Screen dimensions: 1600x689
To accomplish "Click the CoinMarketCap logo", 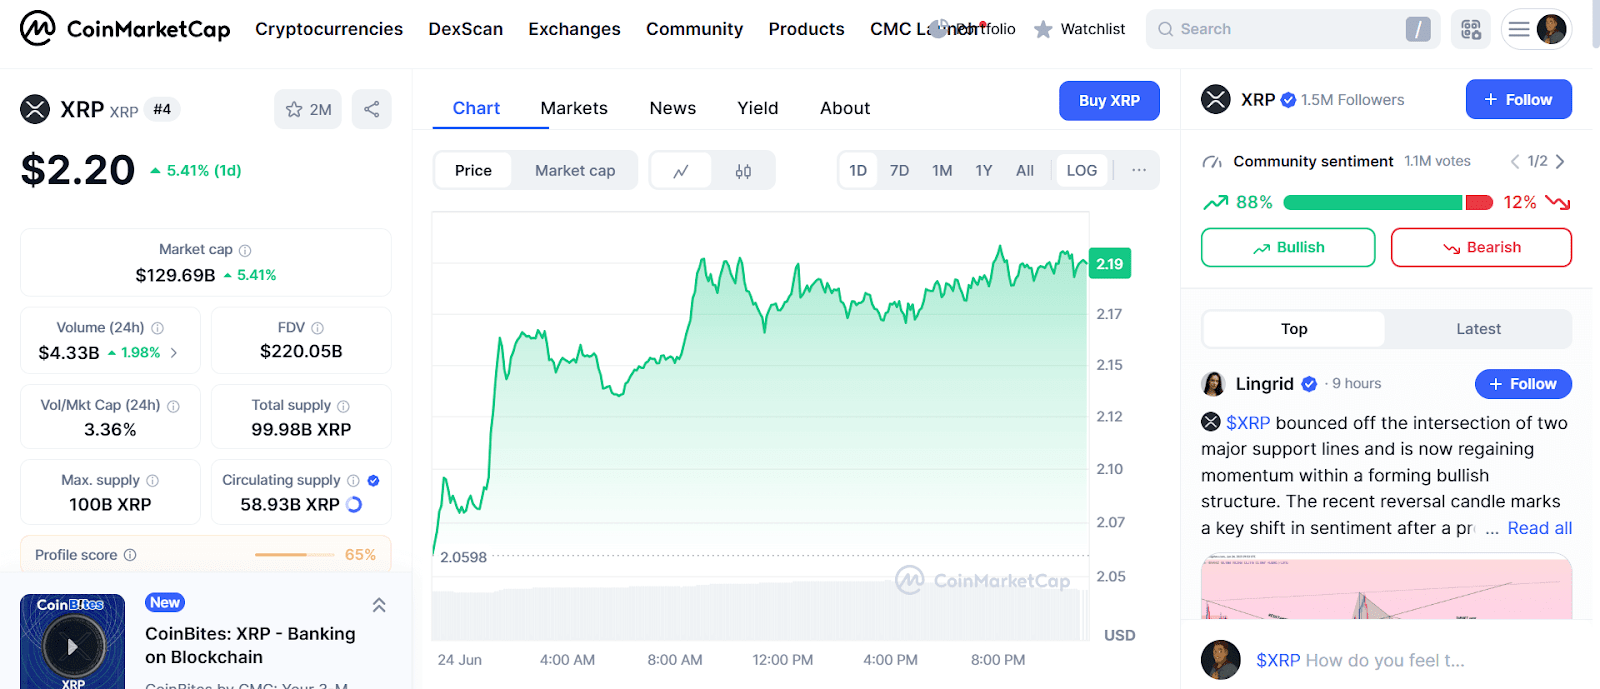I will coord(125,29).
